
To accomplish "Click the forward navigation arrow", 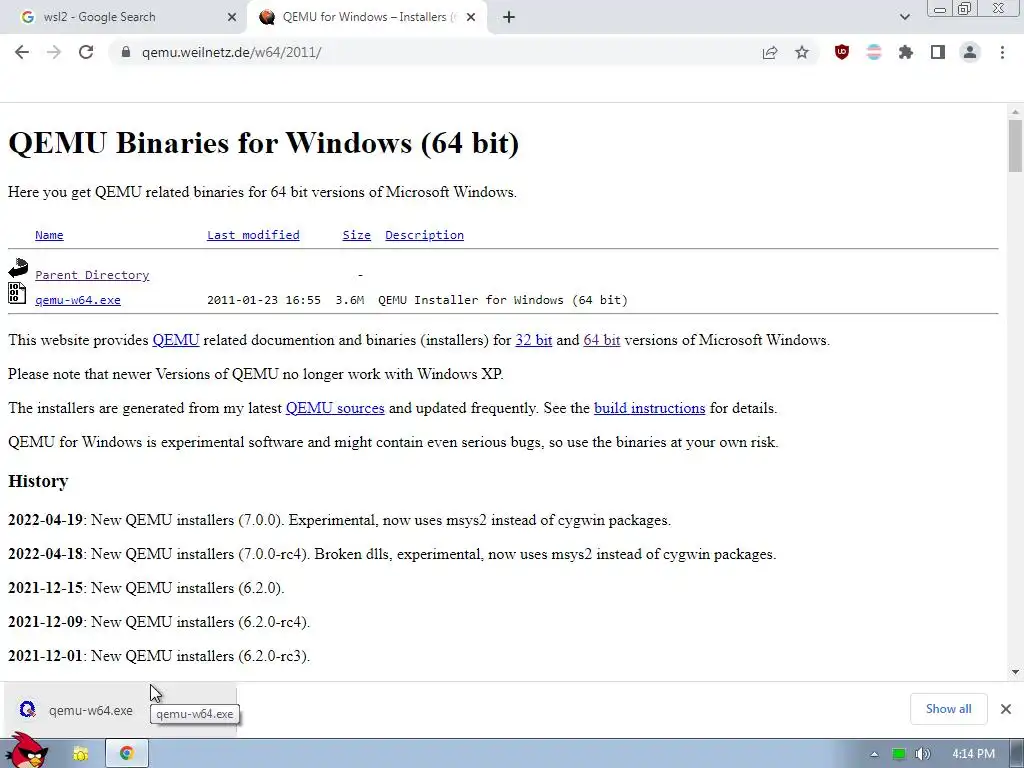I will [54, 52].
